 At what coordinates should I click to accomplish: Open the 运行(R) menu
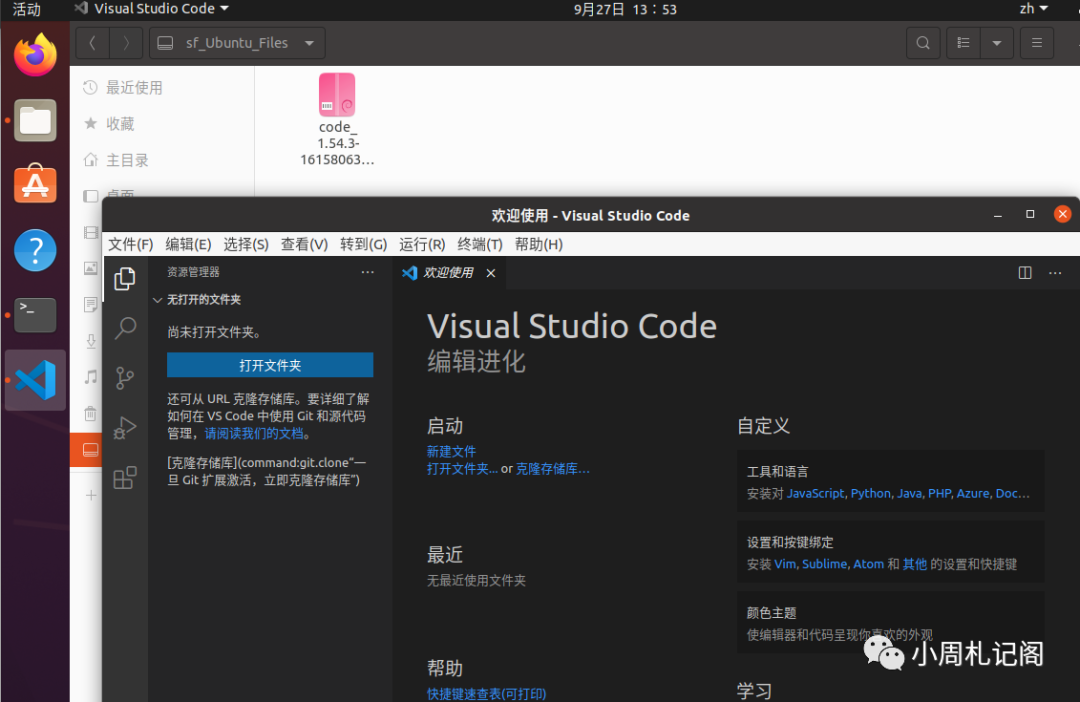click(x=422, y=244)
